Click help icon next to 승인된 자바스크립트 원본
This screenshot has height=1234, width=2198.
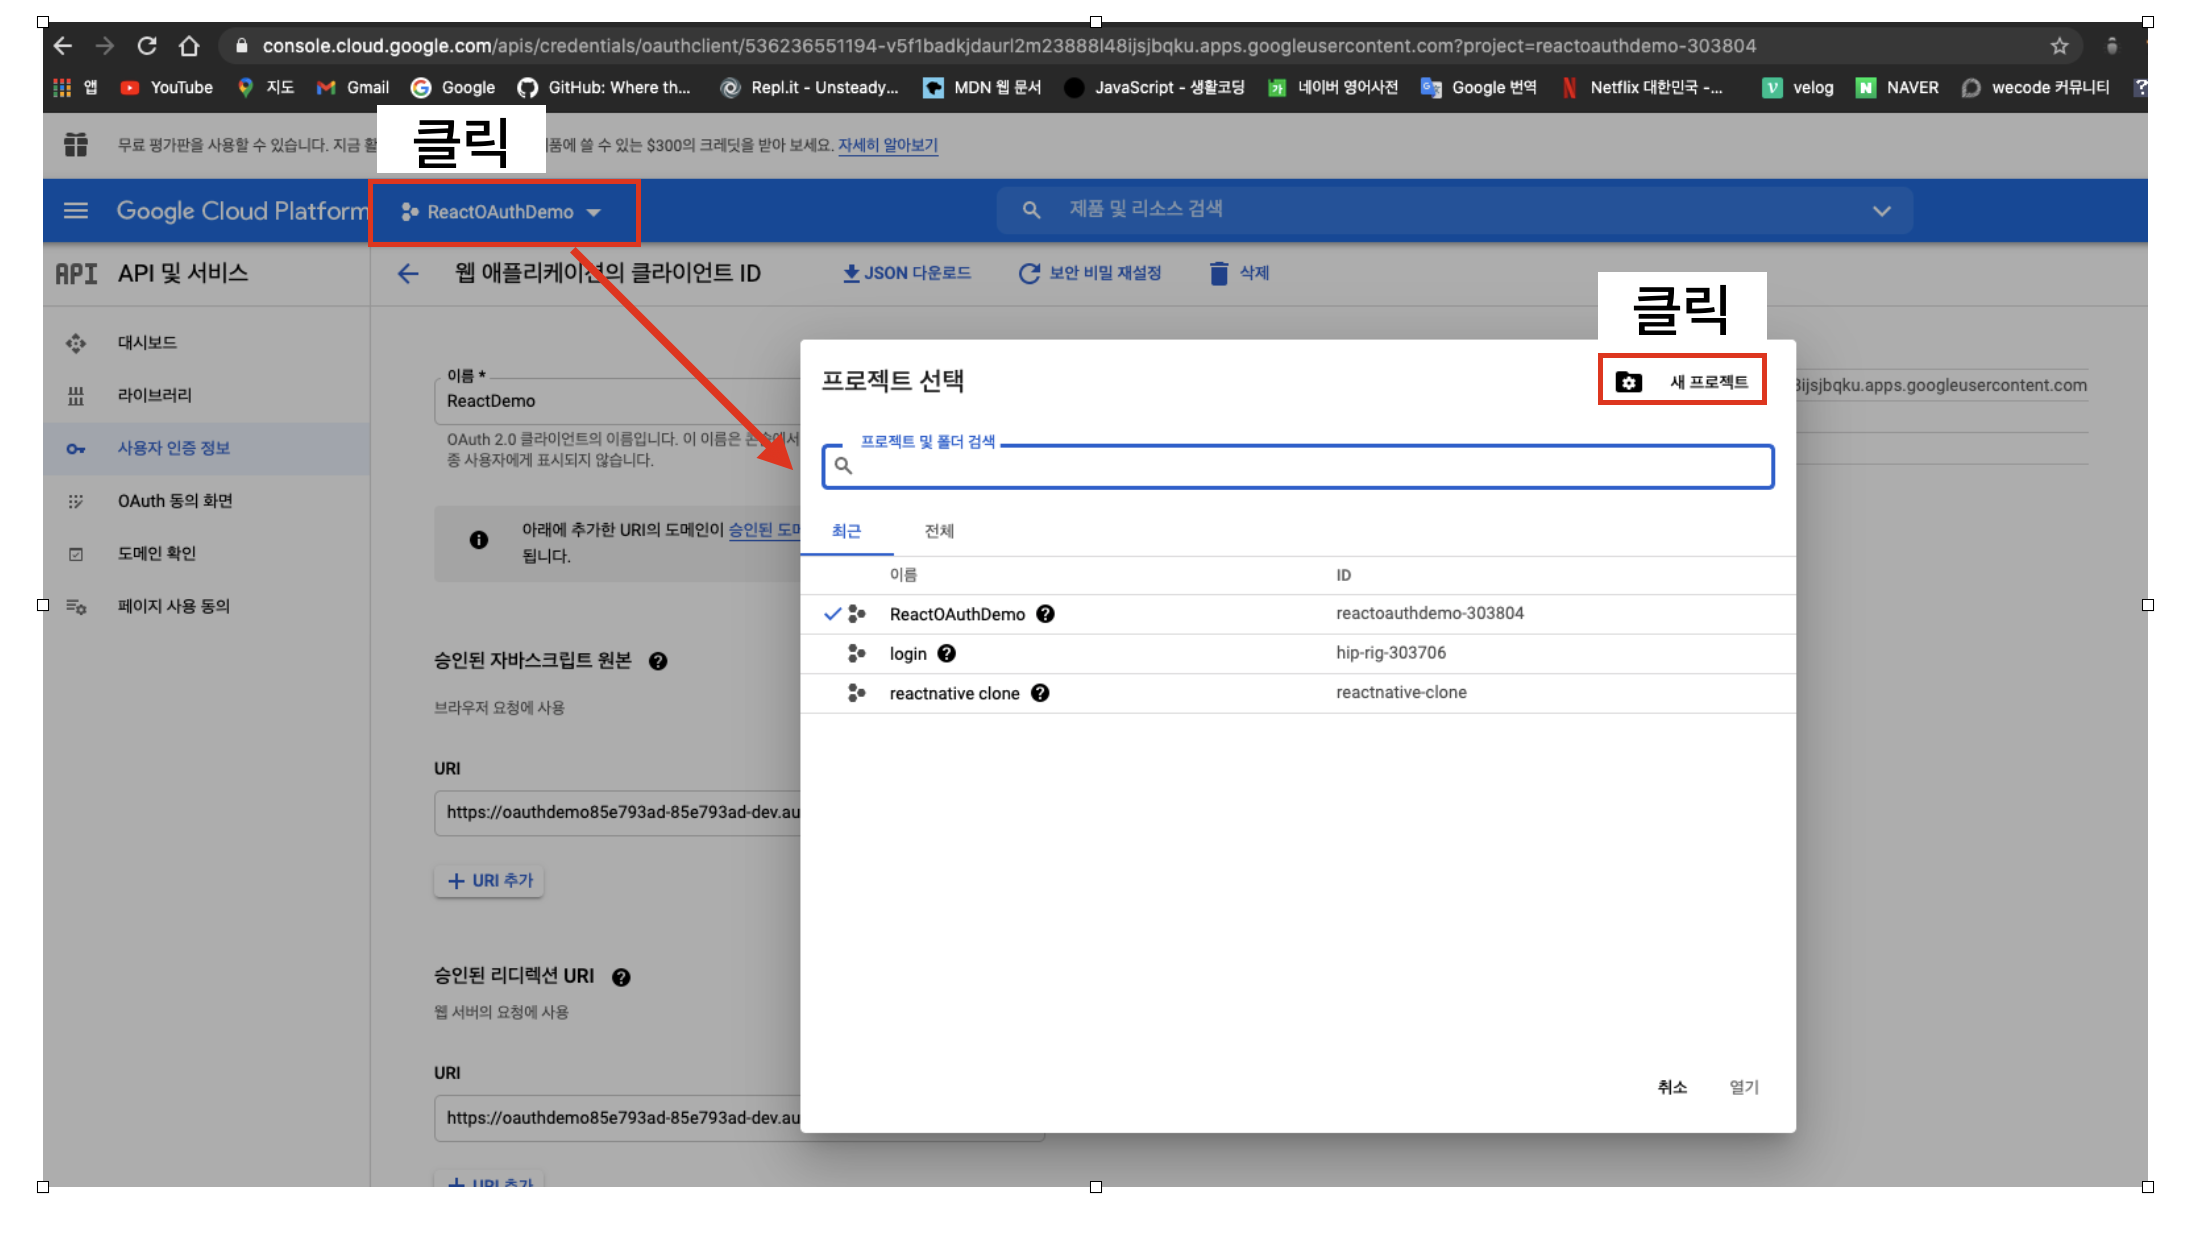(658, 661)
